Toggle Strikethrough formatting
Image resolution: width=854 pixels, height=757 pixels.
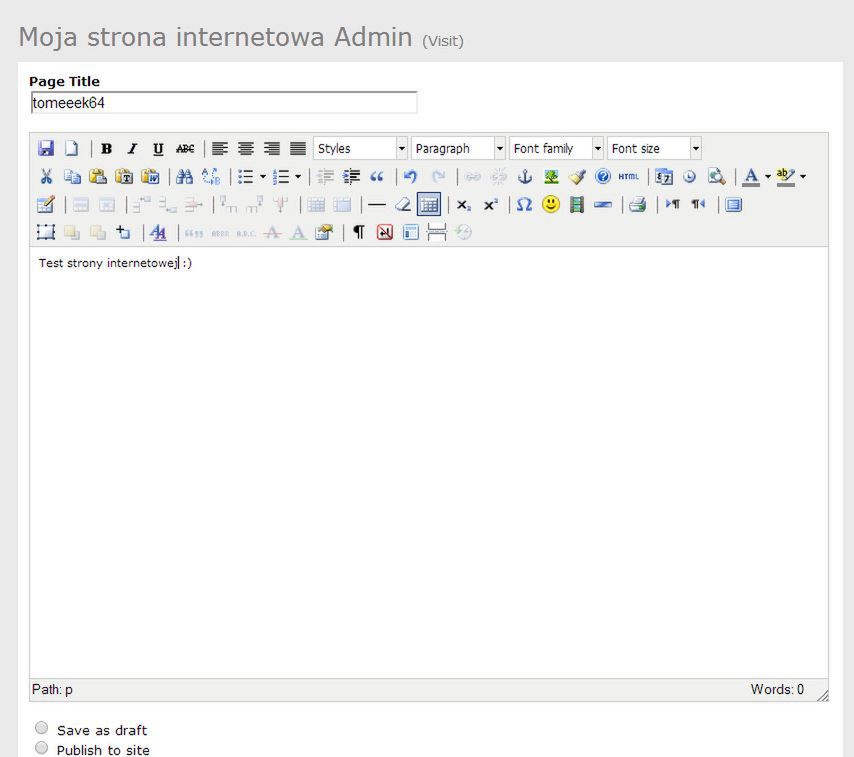(x=185, y=148)
